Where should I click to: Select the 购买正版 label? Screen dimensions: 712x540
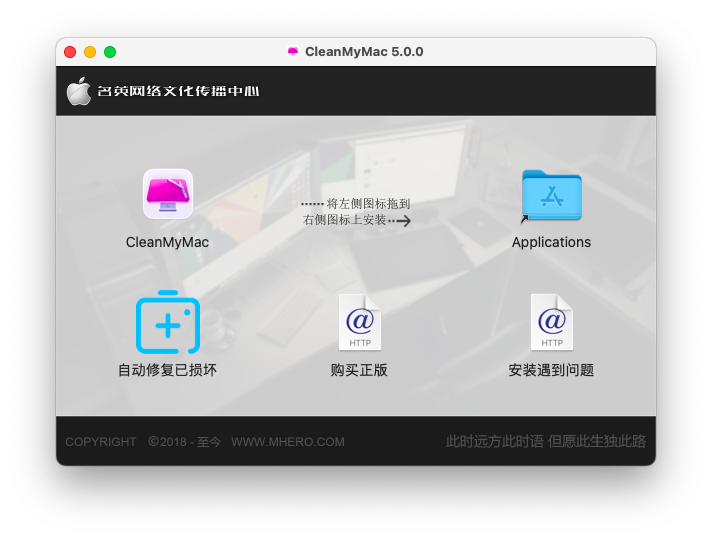359,370
